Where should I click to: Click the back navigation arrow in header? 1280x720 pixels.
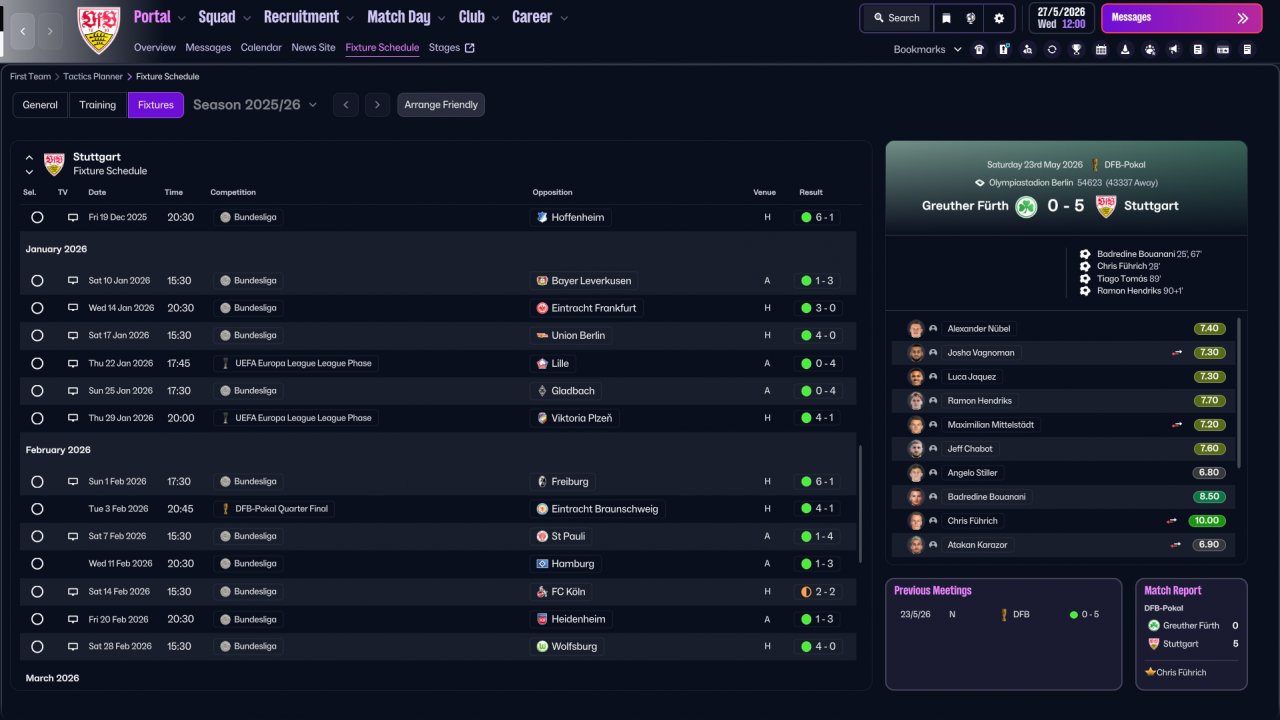[23, 31]
